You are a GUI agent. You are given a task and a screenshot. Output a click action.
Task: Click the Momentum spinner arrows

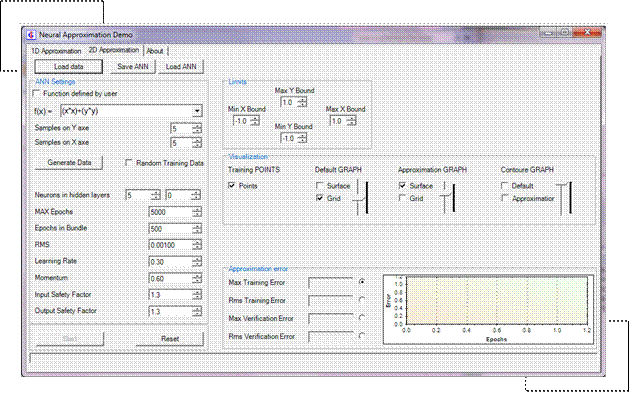(x=197, y=278)
